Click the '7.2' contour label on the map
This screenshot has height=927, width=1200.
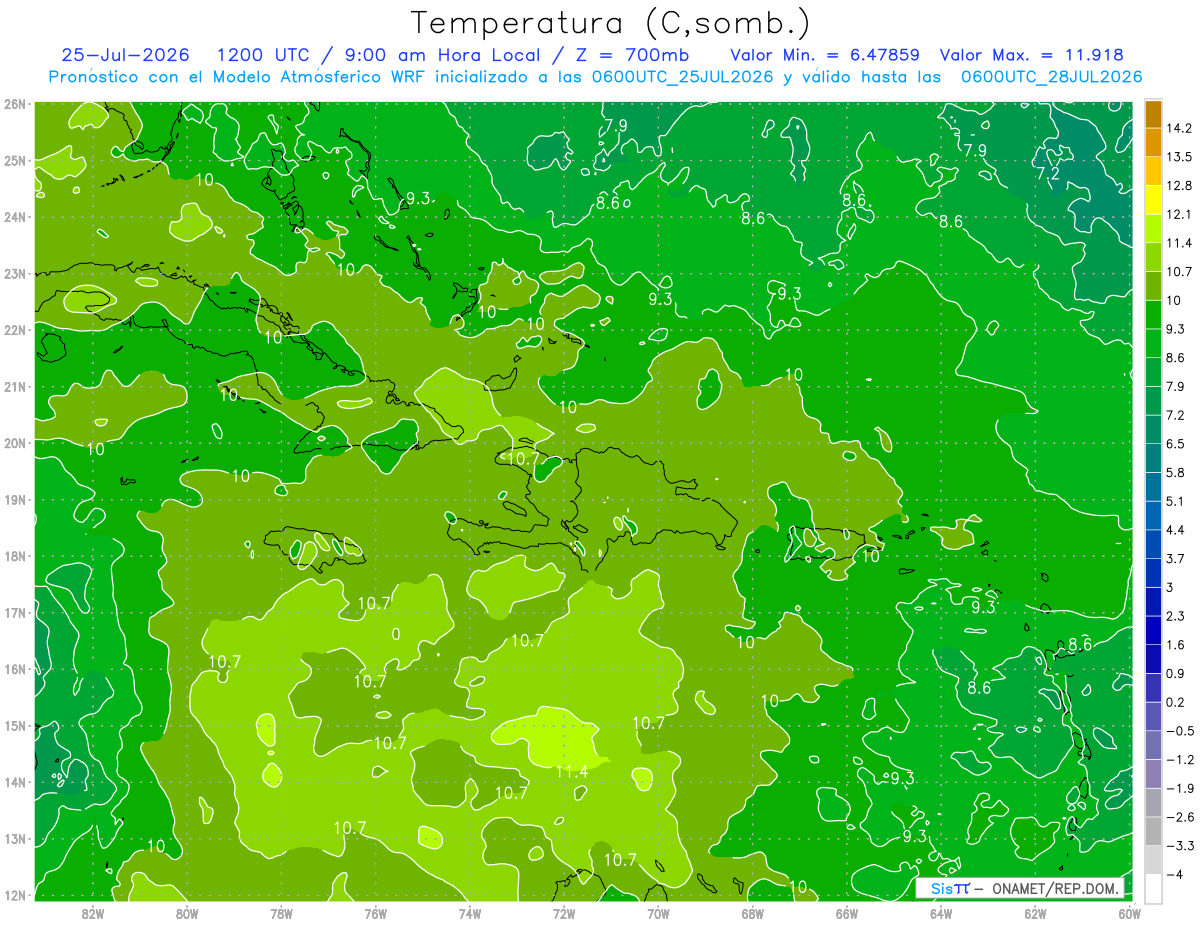(x=1047, y=173)
